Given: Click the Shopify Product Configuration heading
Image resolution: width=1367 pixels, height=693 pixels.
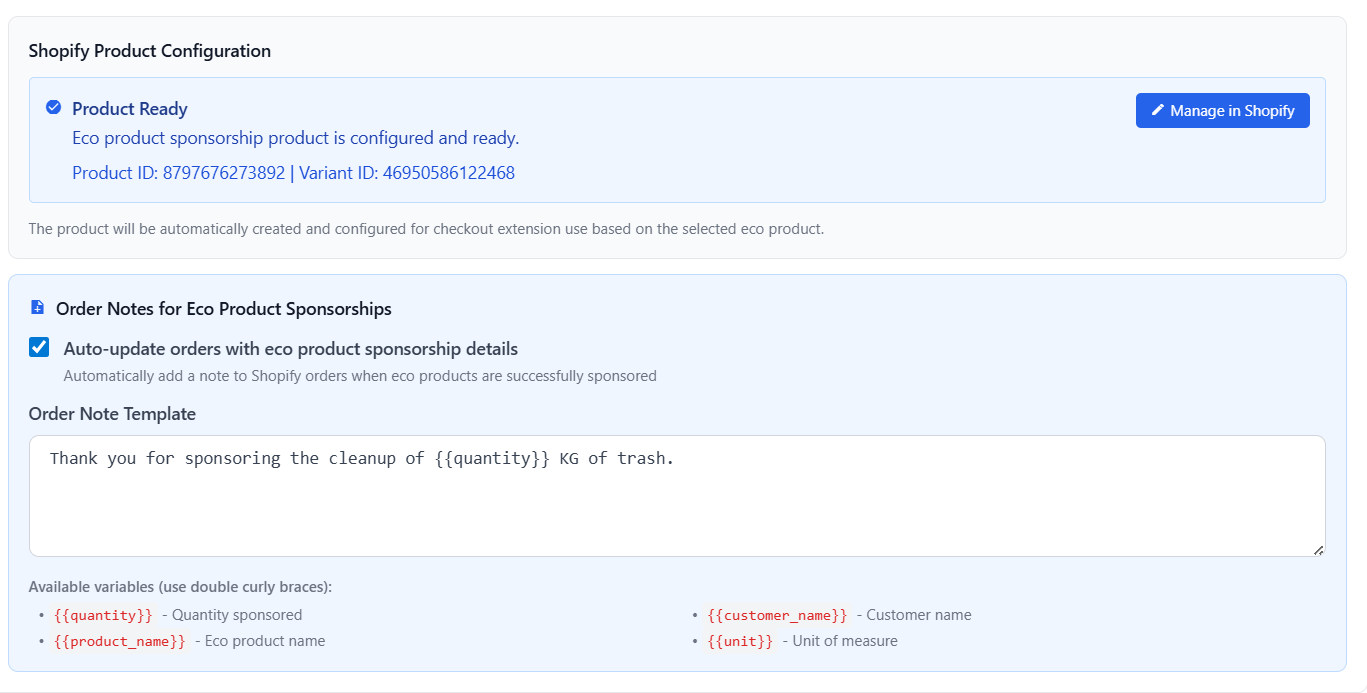Looking at the screenshot, I should coord(149,50).
